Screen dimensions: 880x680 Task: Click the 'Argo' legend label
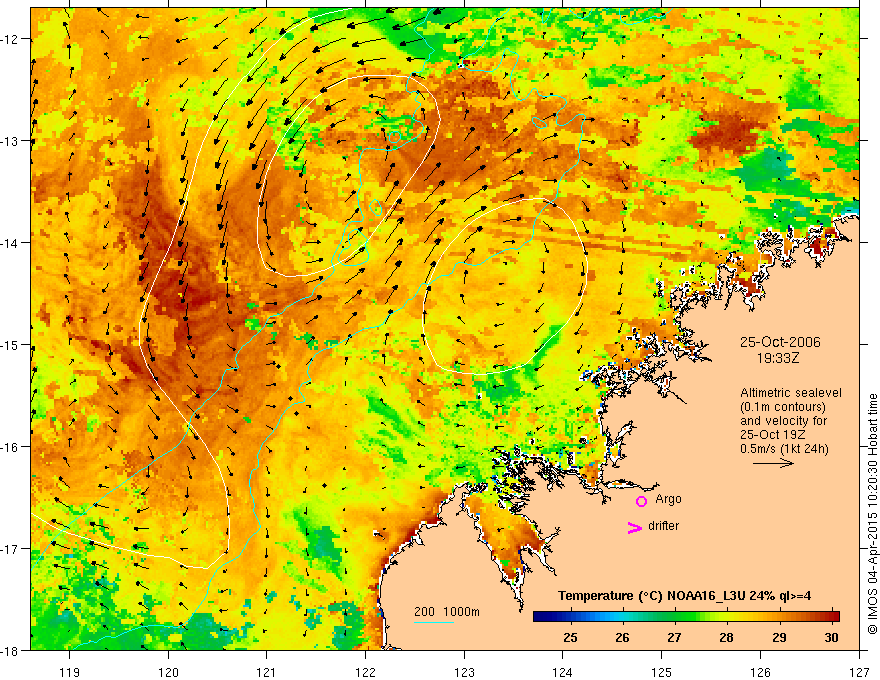(668, 499)
